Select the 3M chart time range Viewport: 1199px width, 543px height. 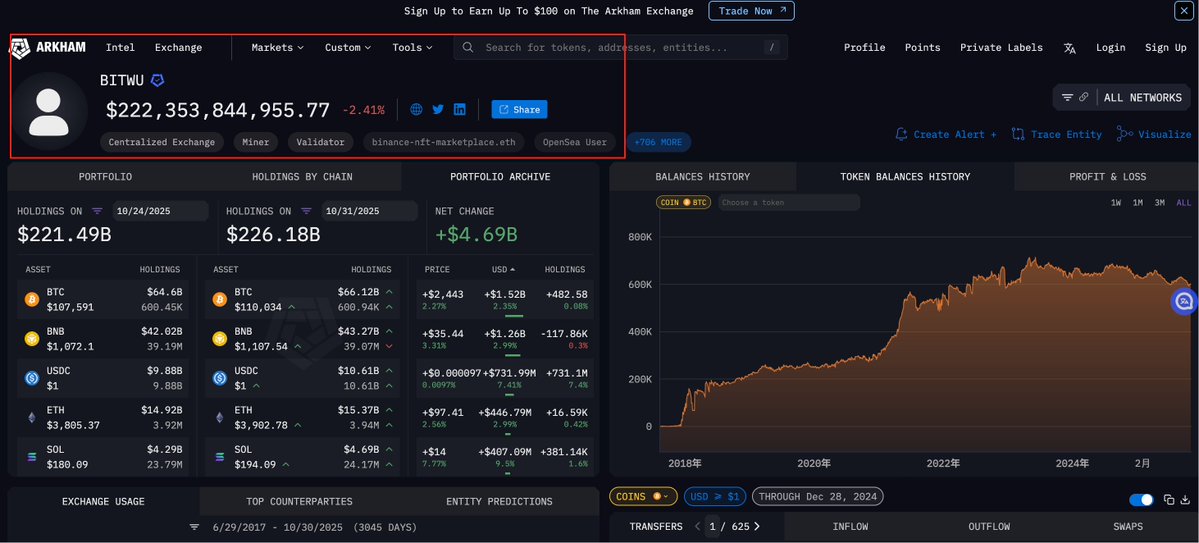pos(1160,203)
